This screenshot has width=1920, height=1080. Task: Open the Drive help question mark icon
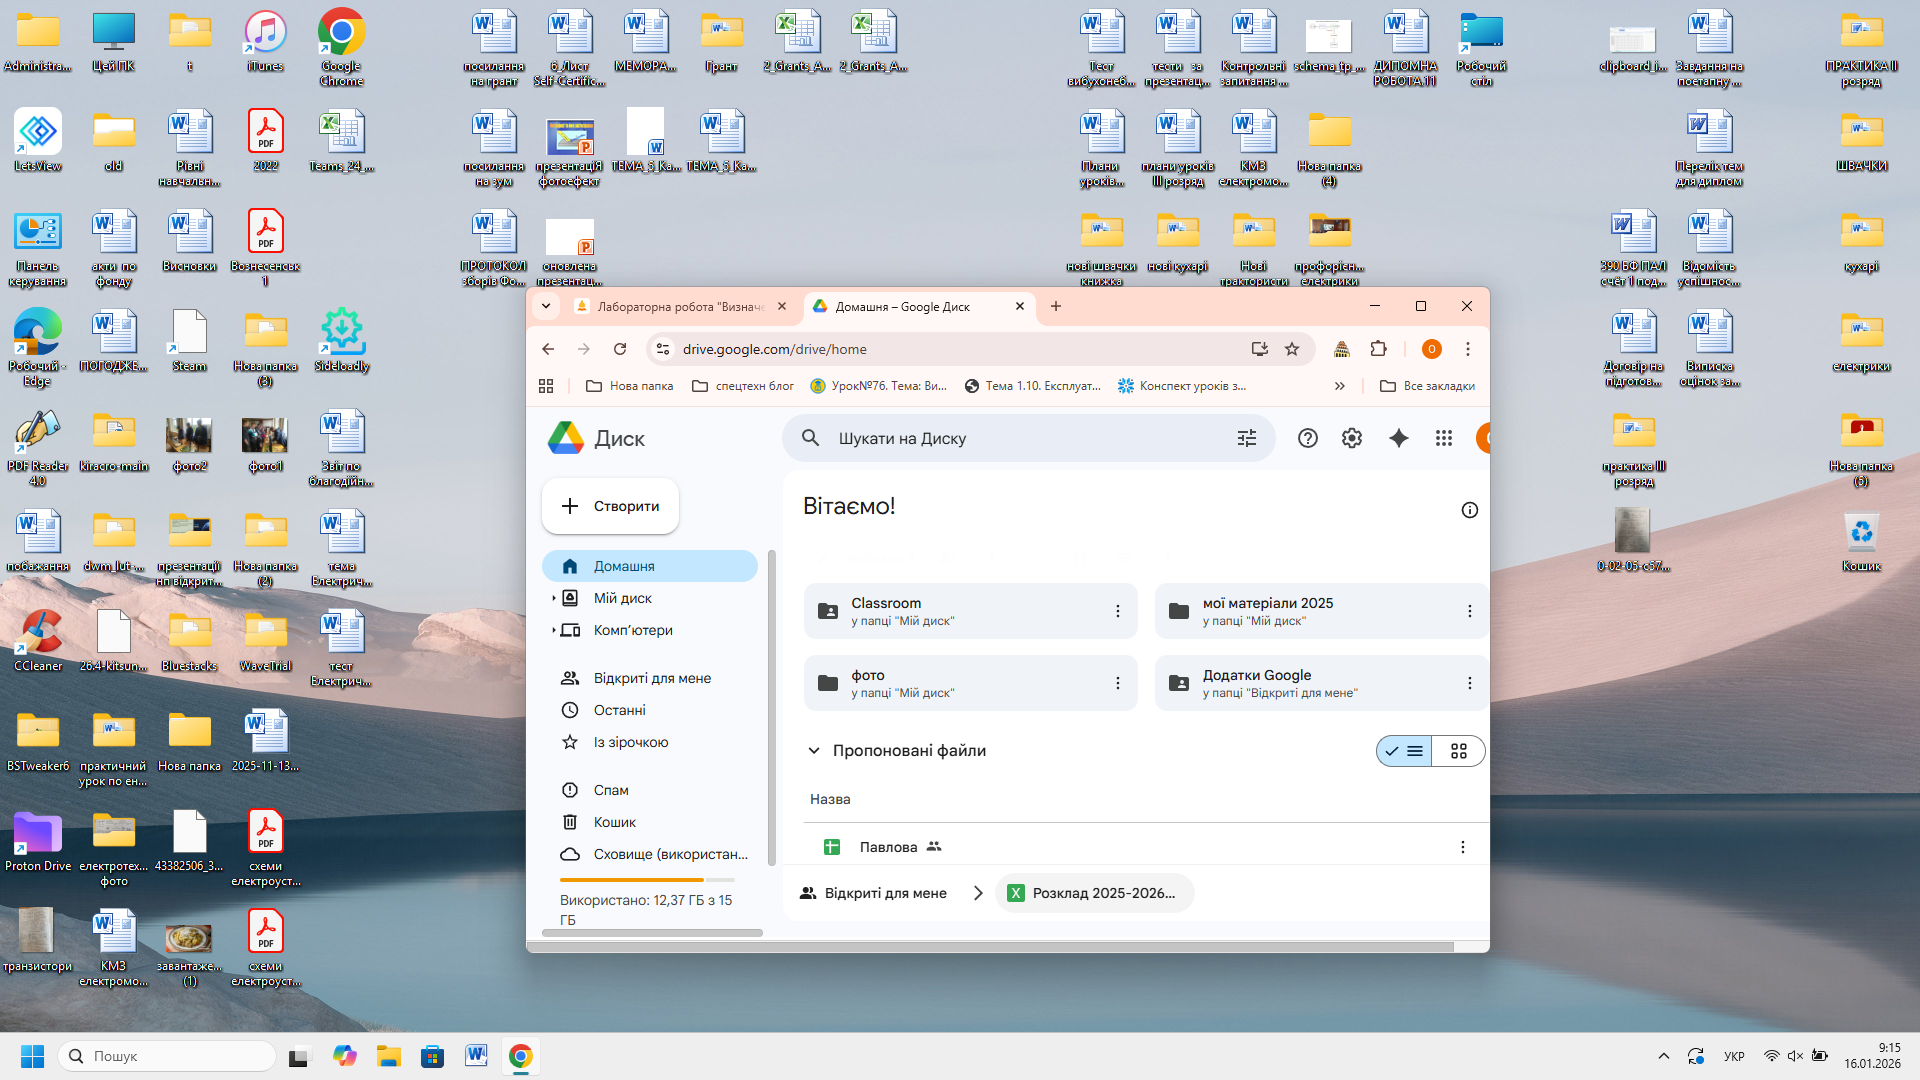(1307, 438)
